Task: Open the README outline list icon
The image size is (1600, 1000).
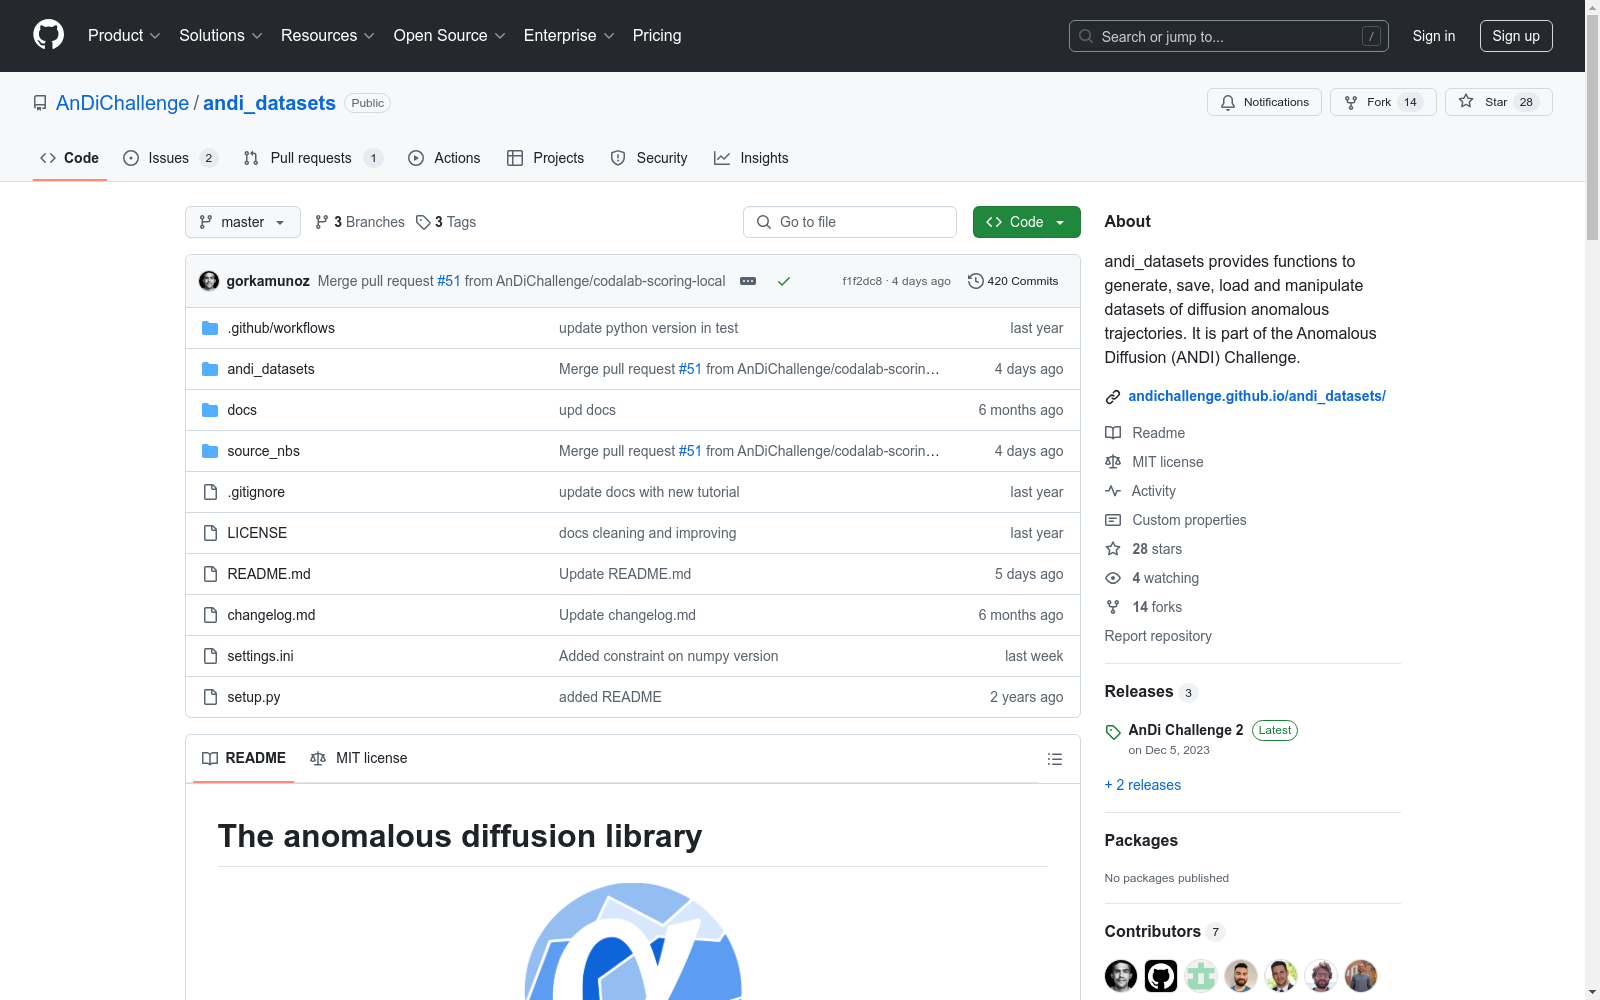Action: coord(1054,759)
